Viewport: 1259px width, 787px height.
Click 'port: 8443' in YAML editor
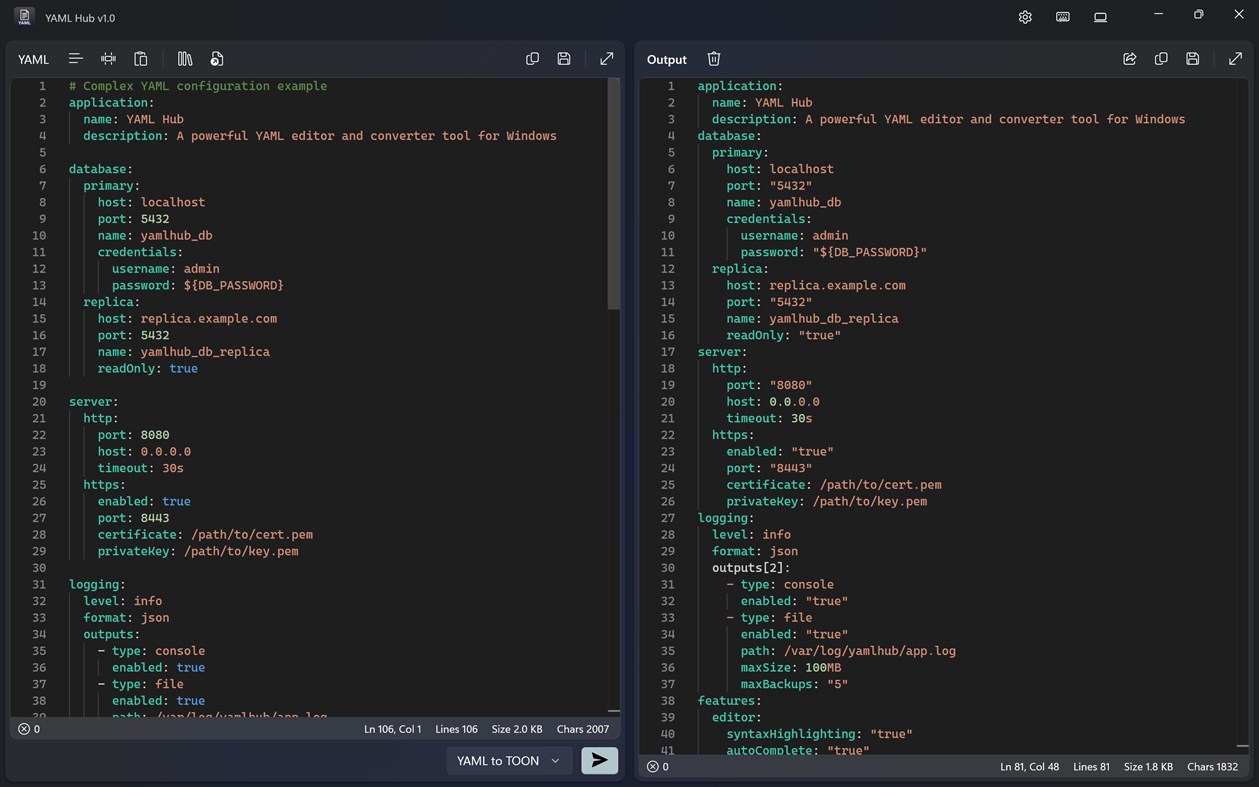(133, 518)
